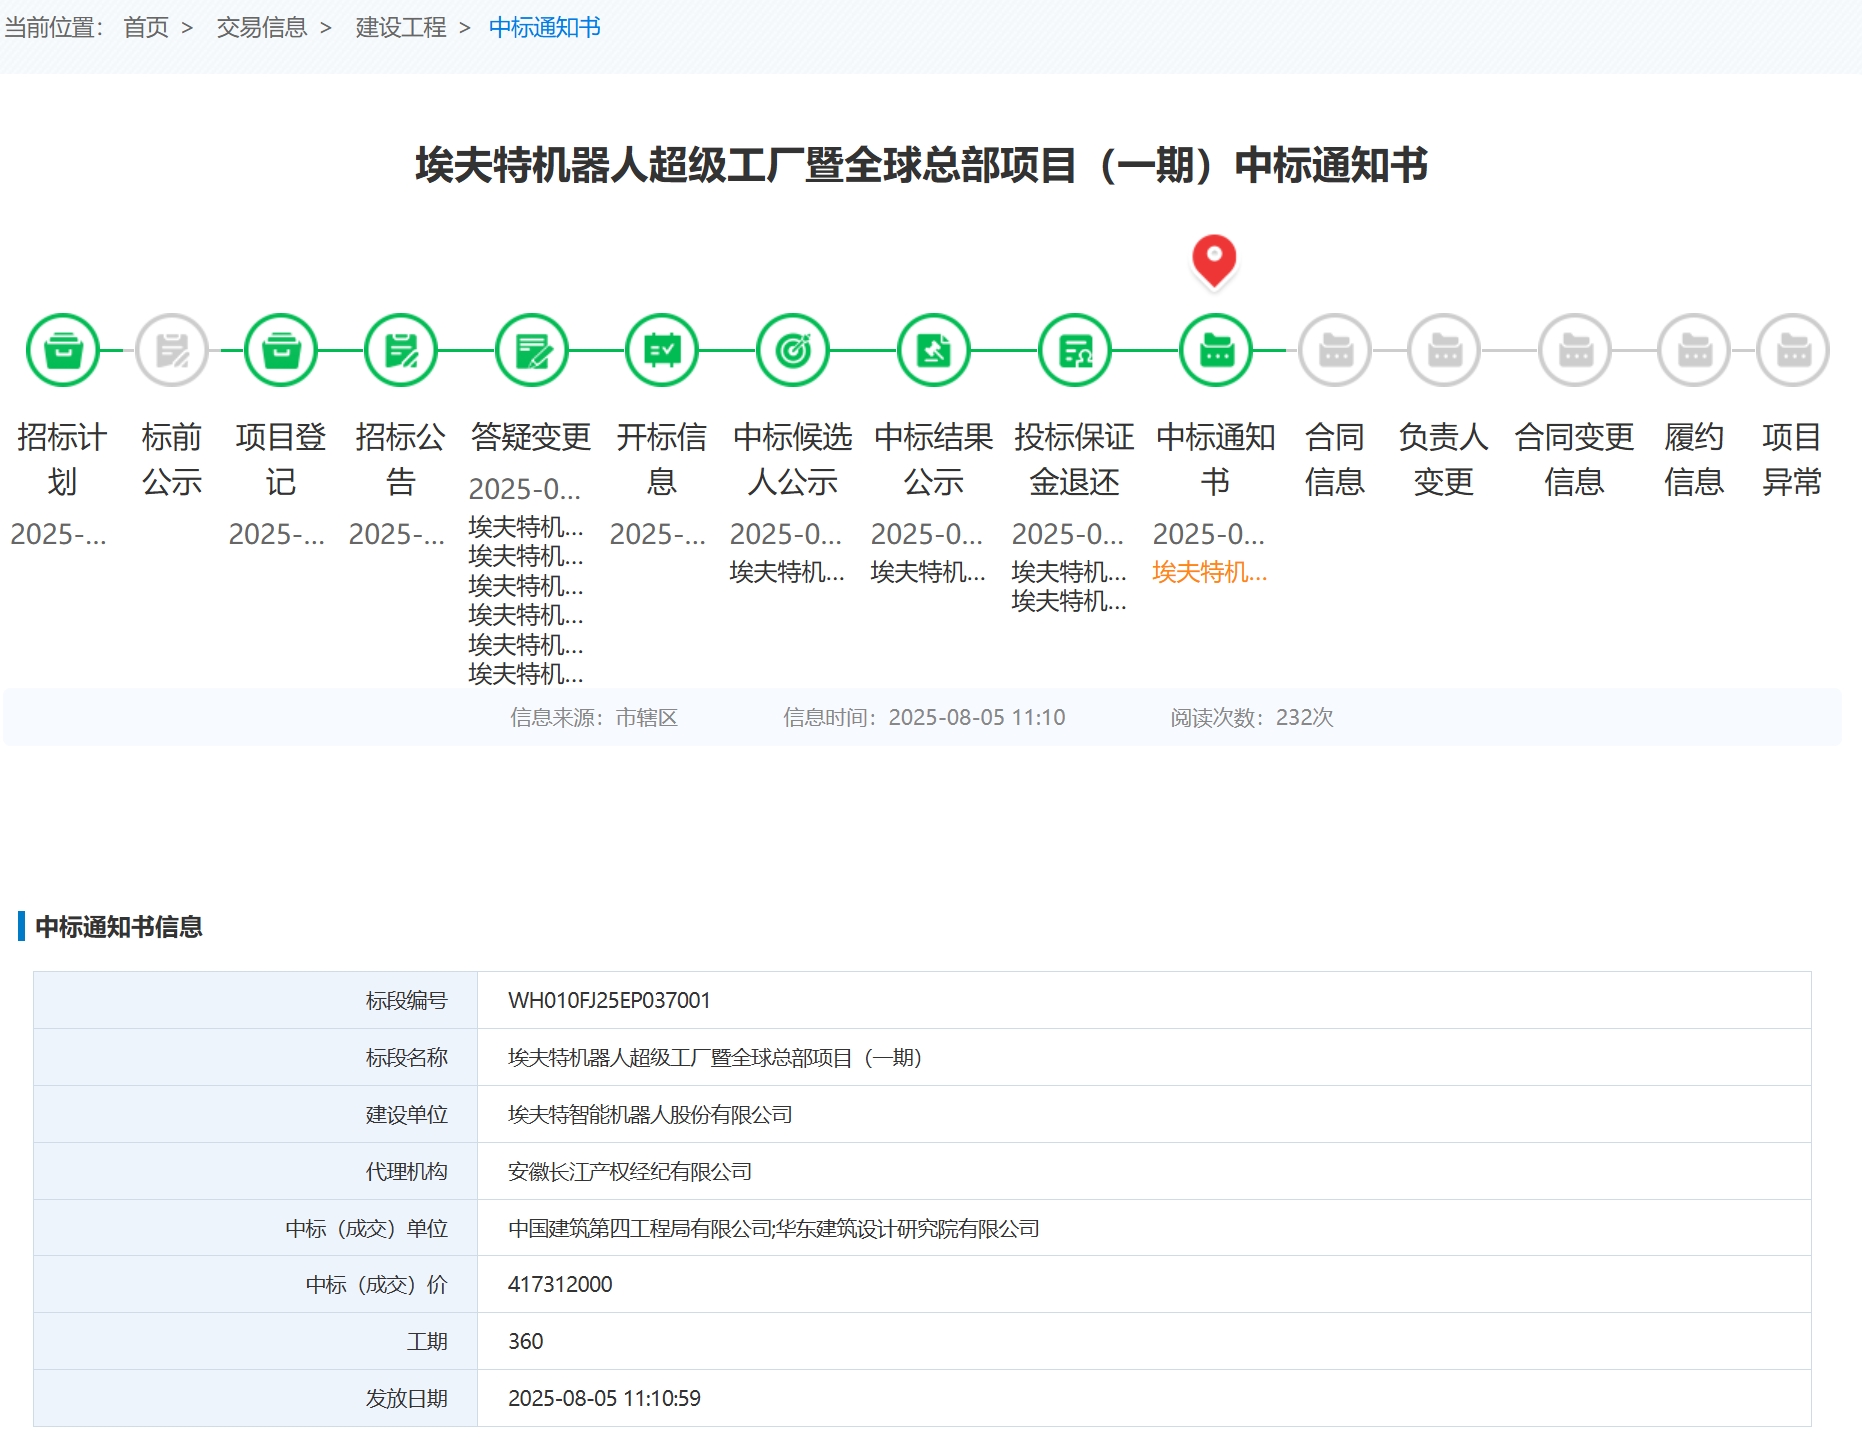Click the 中标结果公示 gavel icon
The height and width of the screenshot is (1444, 1862).
tap(934, 351)
